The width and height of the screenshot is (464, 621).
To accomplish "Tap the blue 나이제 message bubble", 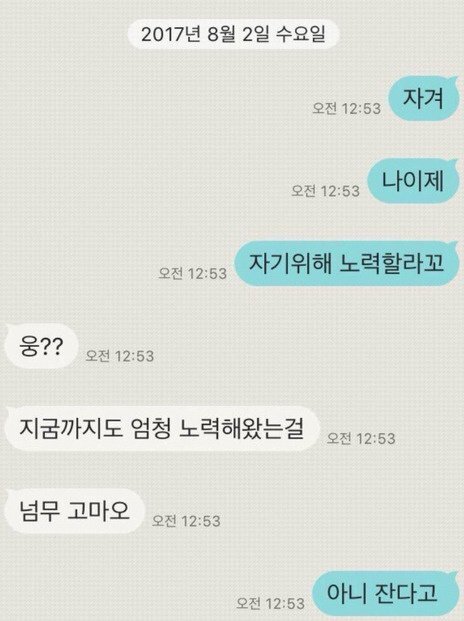I will click(413, 181).
